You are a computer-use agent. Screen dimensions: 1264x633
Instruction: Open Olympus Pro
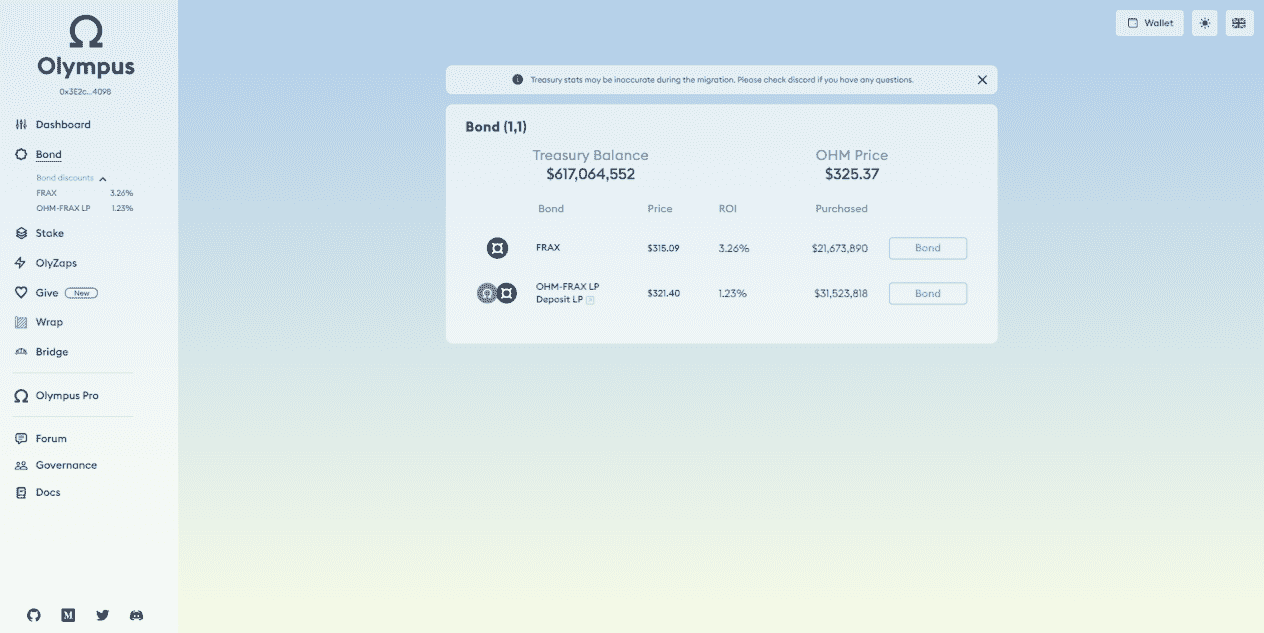click(x=67, y=396)
